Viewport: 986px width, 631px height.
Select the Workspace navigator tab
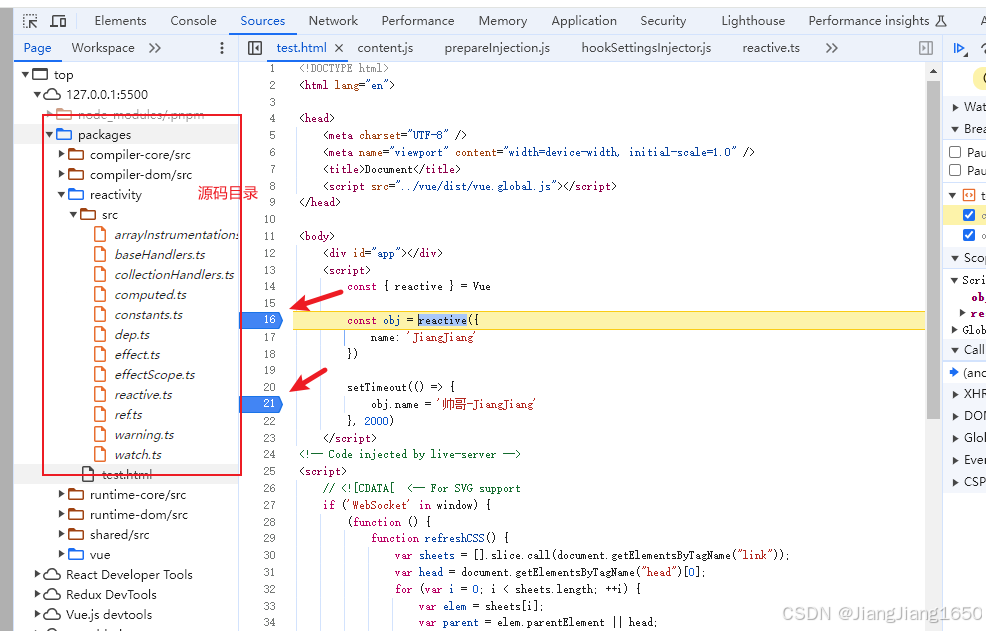102,48
